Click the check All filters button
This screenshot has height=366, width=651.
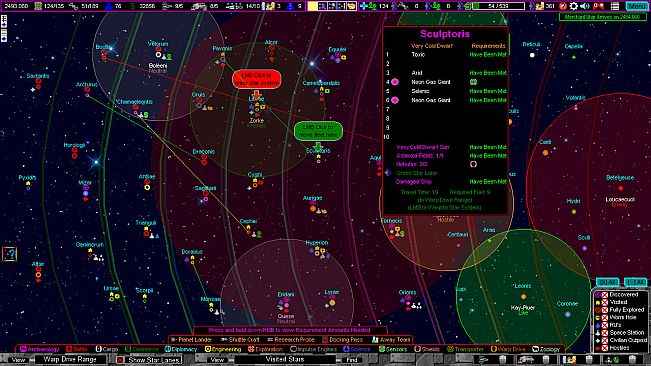coord(608,282)
